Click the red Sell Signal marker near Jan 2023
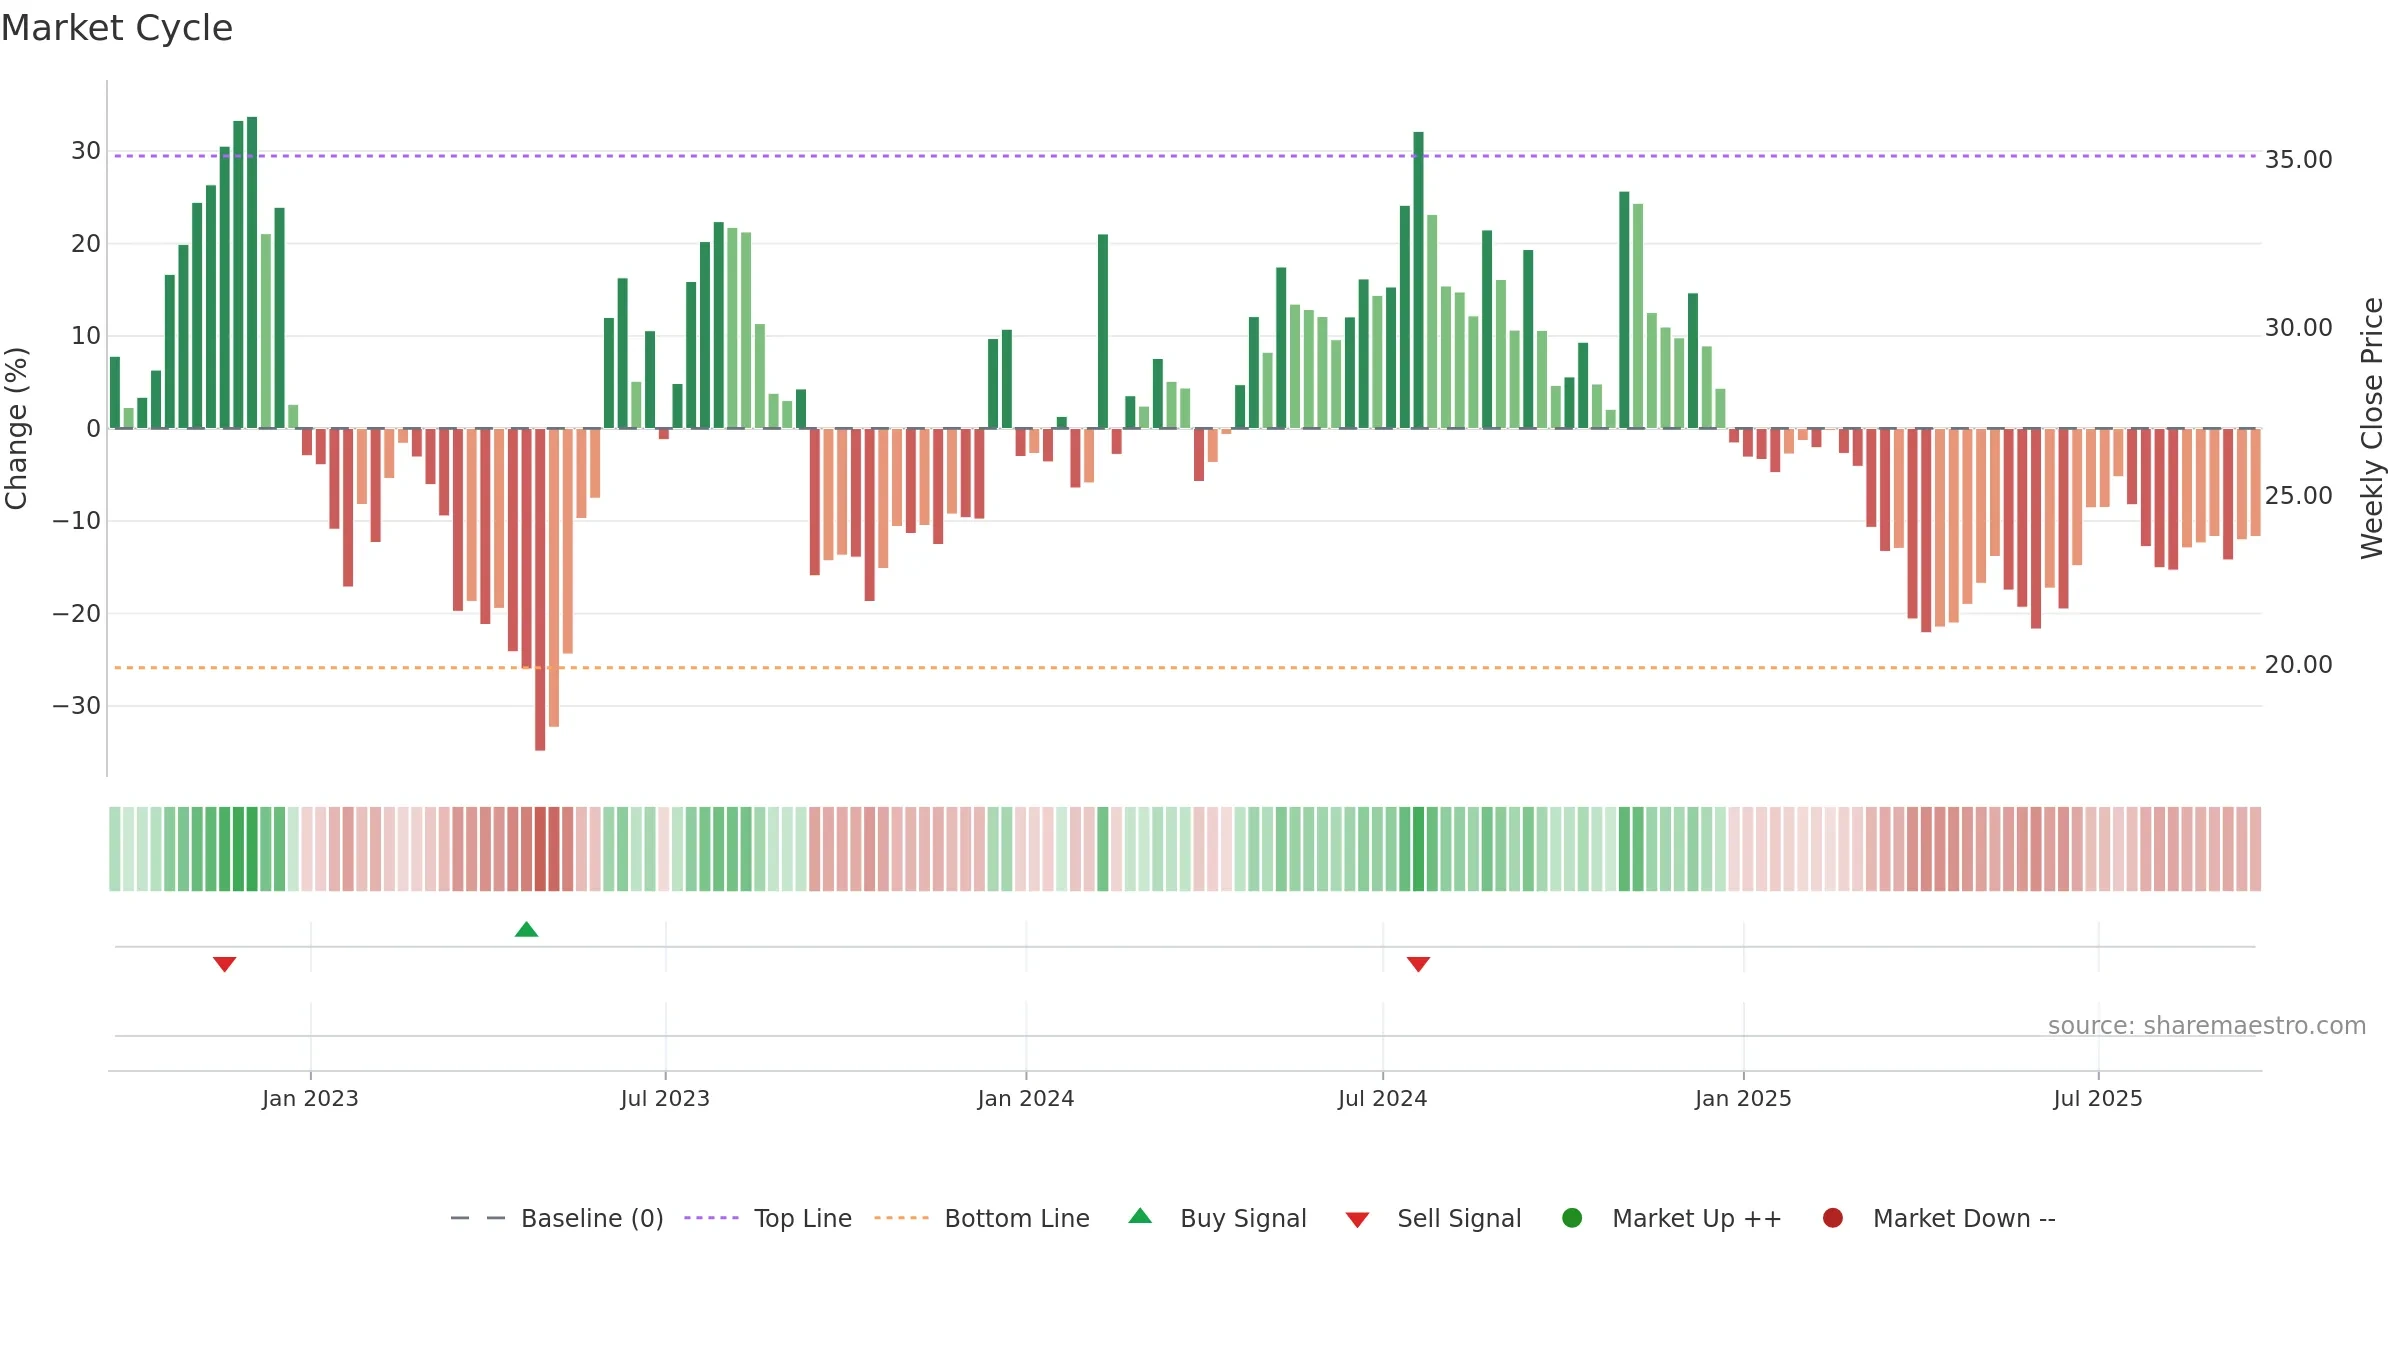 click(x=224, y=964)
